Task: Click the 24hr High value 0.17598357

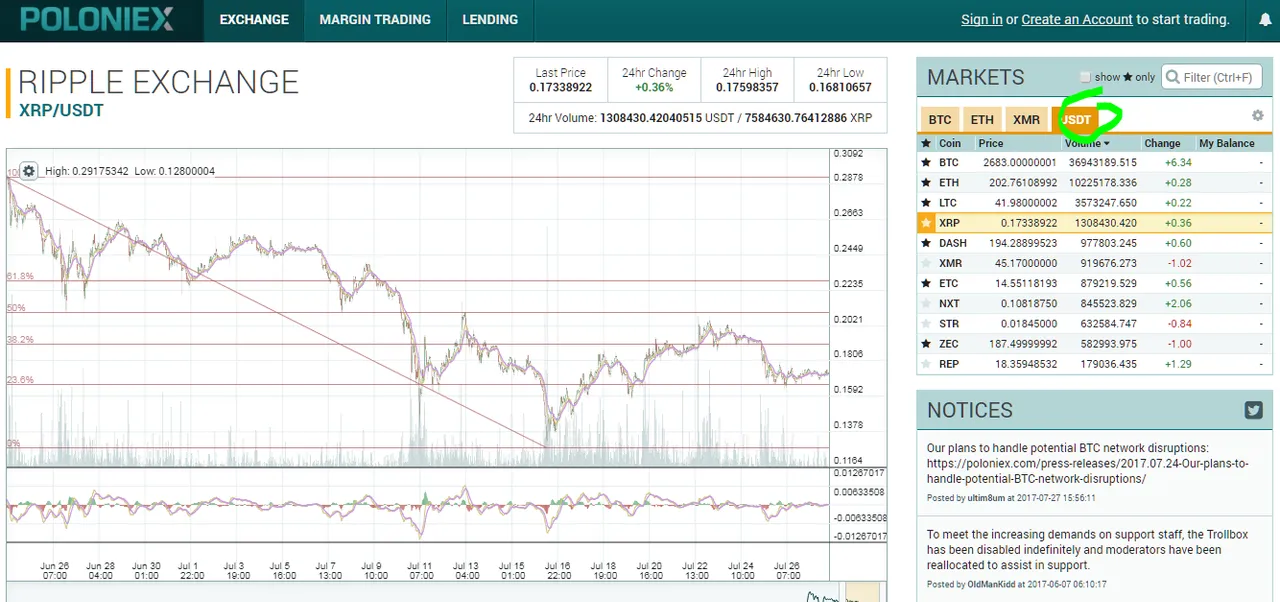Action: click(x=747, y=88)
